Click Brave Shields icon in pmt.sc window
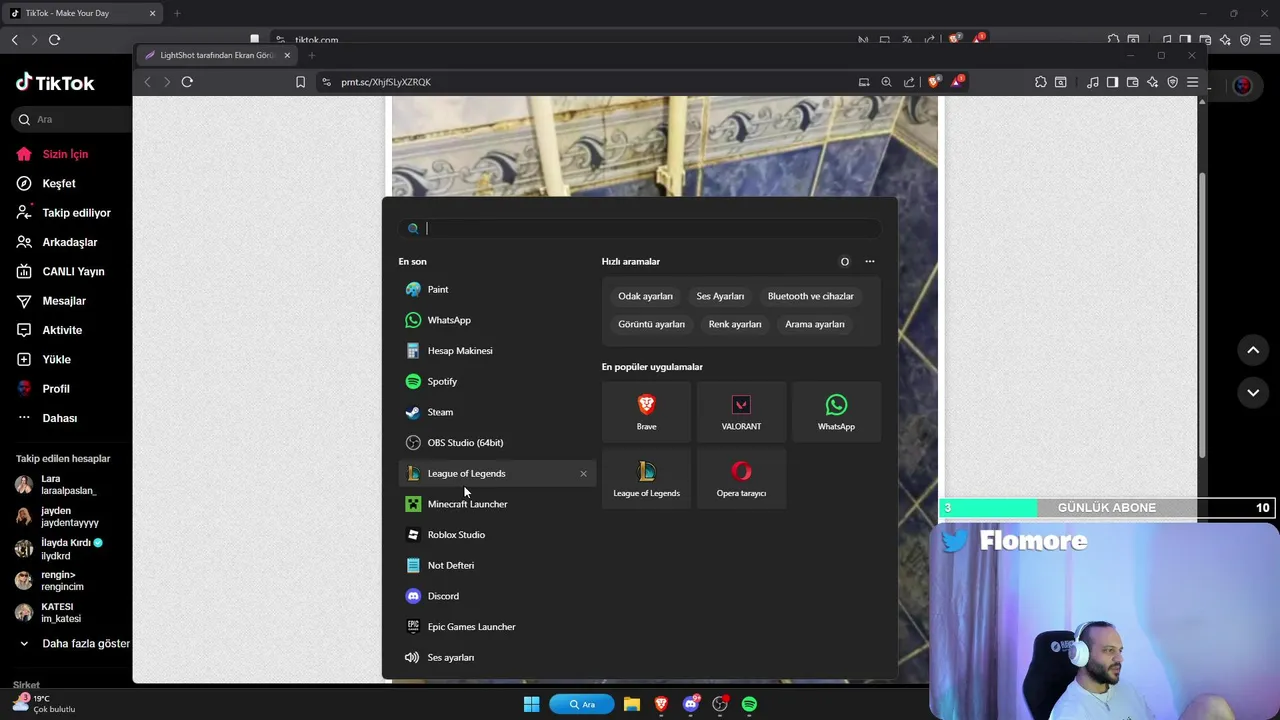 click(x=934, y=82)
